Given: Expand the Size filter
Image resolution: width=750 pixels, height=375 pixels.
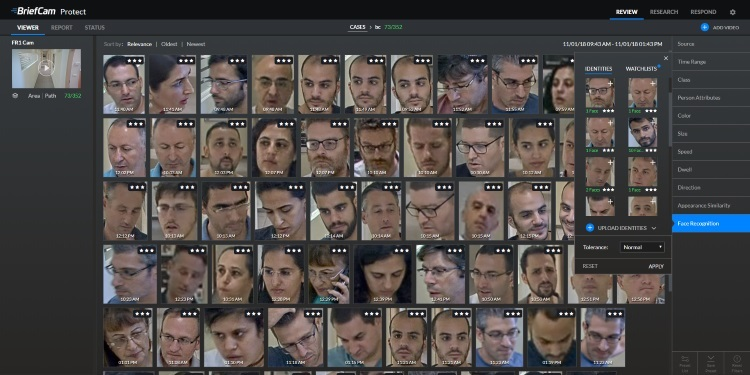Looking at the screenshot, I should coord(711,134).
